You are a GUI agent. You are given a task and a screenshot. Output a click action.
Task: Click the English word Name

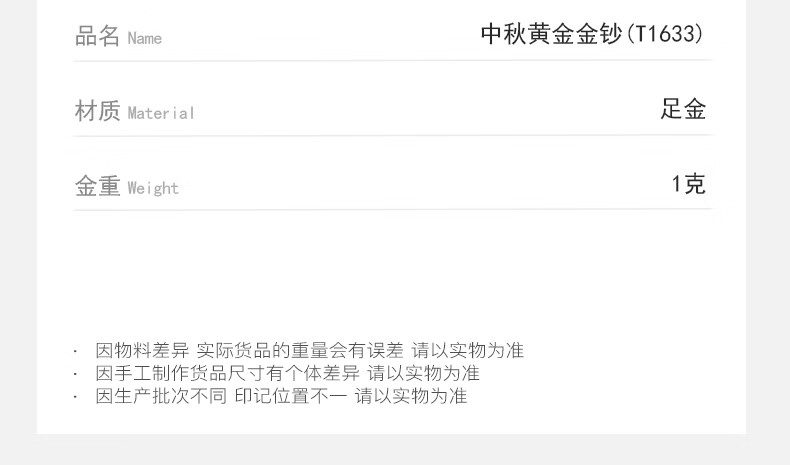point(145,38)
